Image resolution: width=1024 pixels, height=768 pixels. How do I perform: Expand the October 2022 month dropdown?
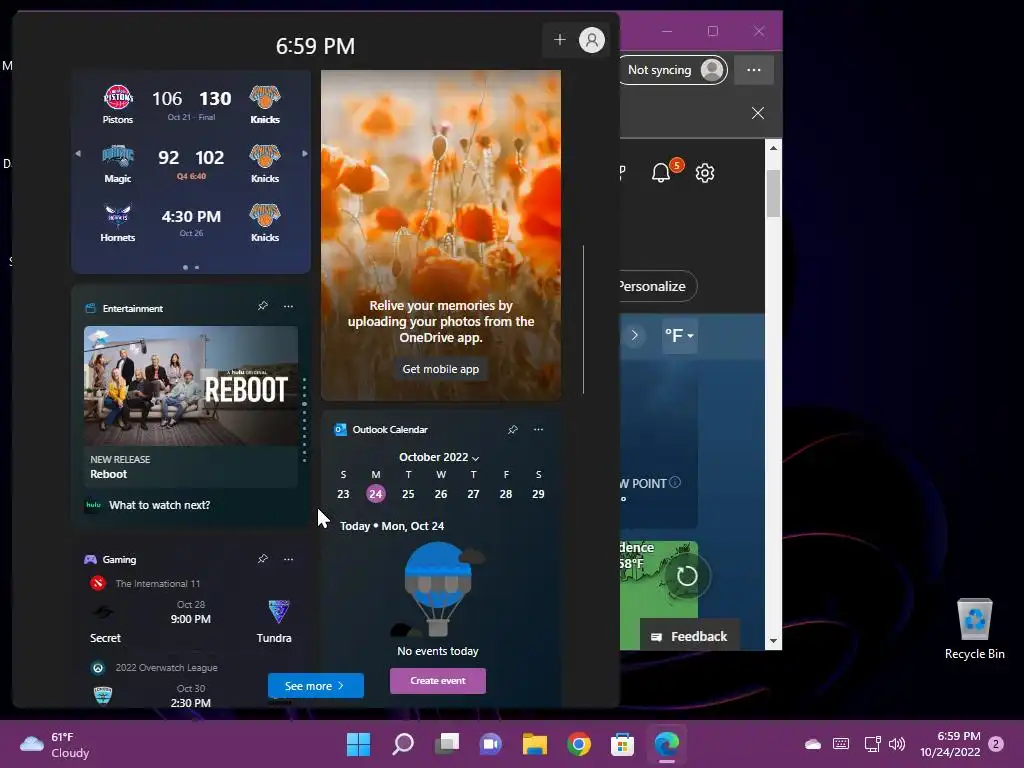point(439,457)
